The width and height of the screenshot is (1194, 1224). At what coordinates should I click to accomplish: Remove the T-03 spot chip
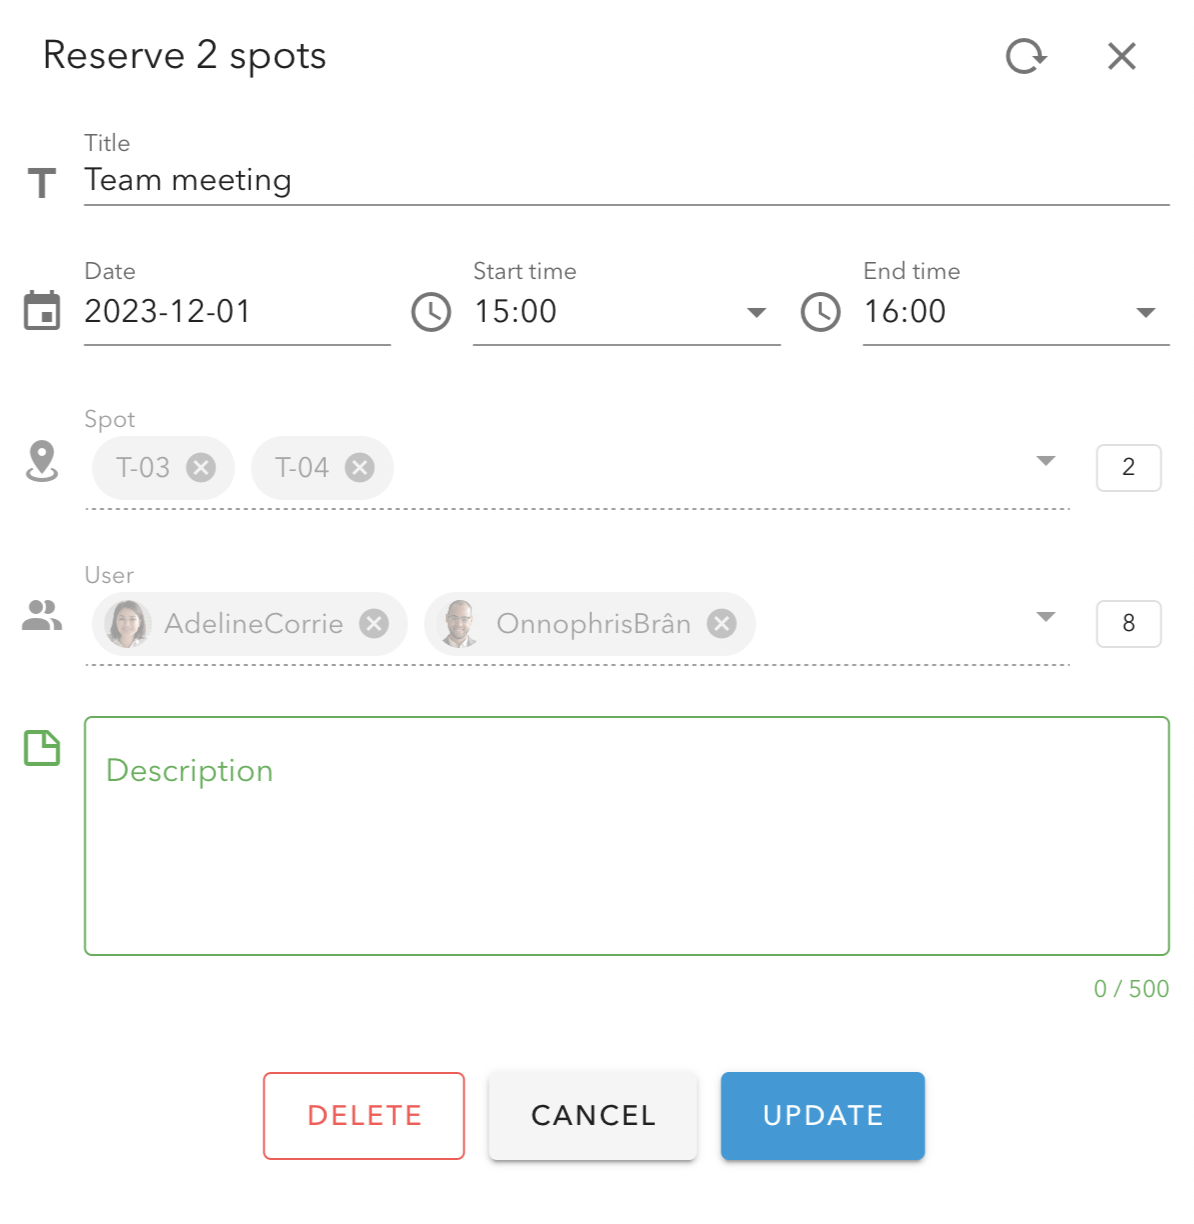[x=203, y=467]
